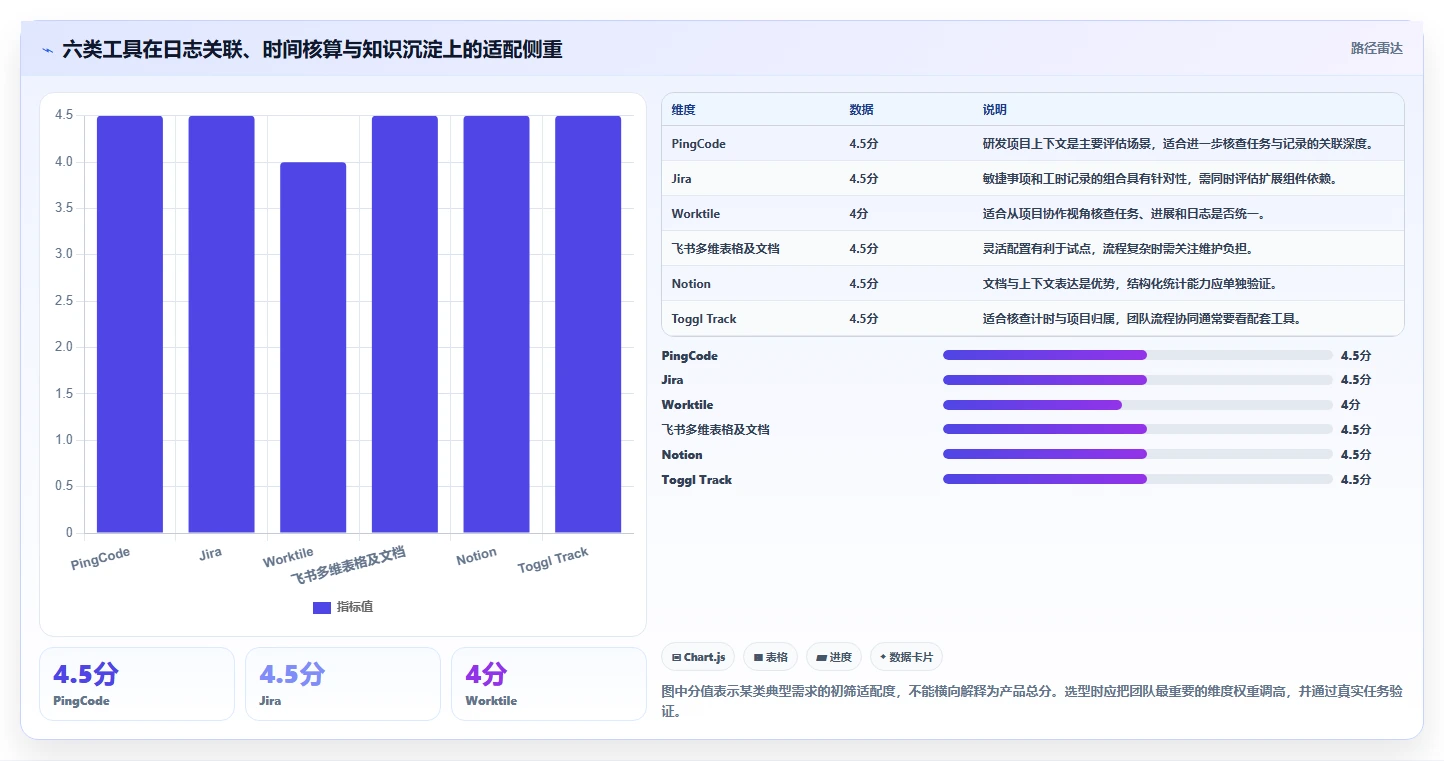Click the Toggl Track x-axis label

(553, 561)
